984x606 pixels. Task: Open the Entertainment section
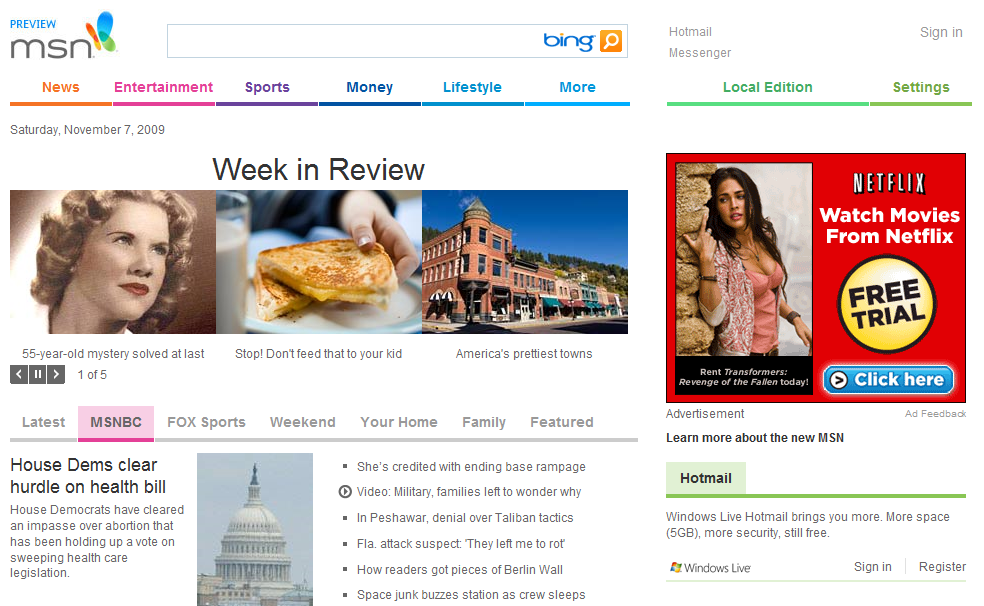coord(163,87)
